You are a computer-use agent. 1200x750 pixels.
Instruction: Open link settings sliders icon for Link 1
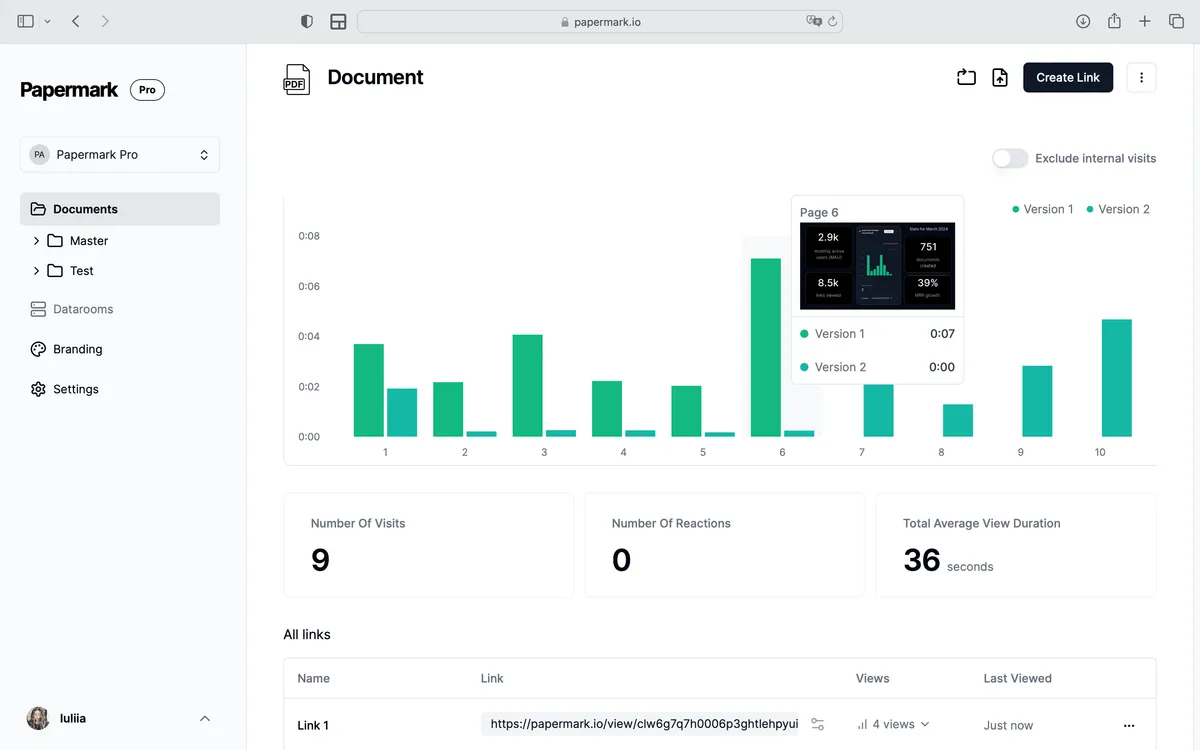pos(817,725)
